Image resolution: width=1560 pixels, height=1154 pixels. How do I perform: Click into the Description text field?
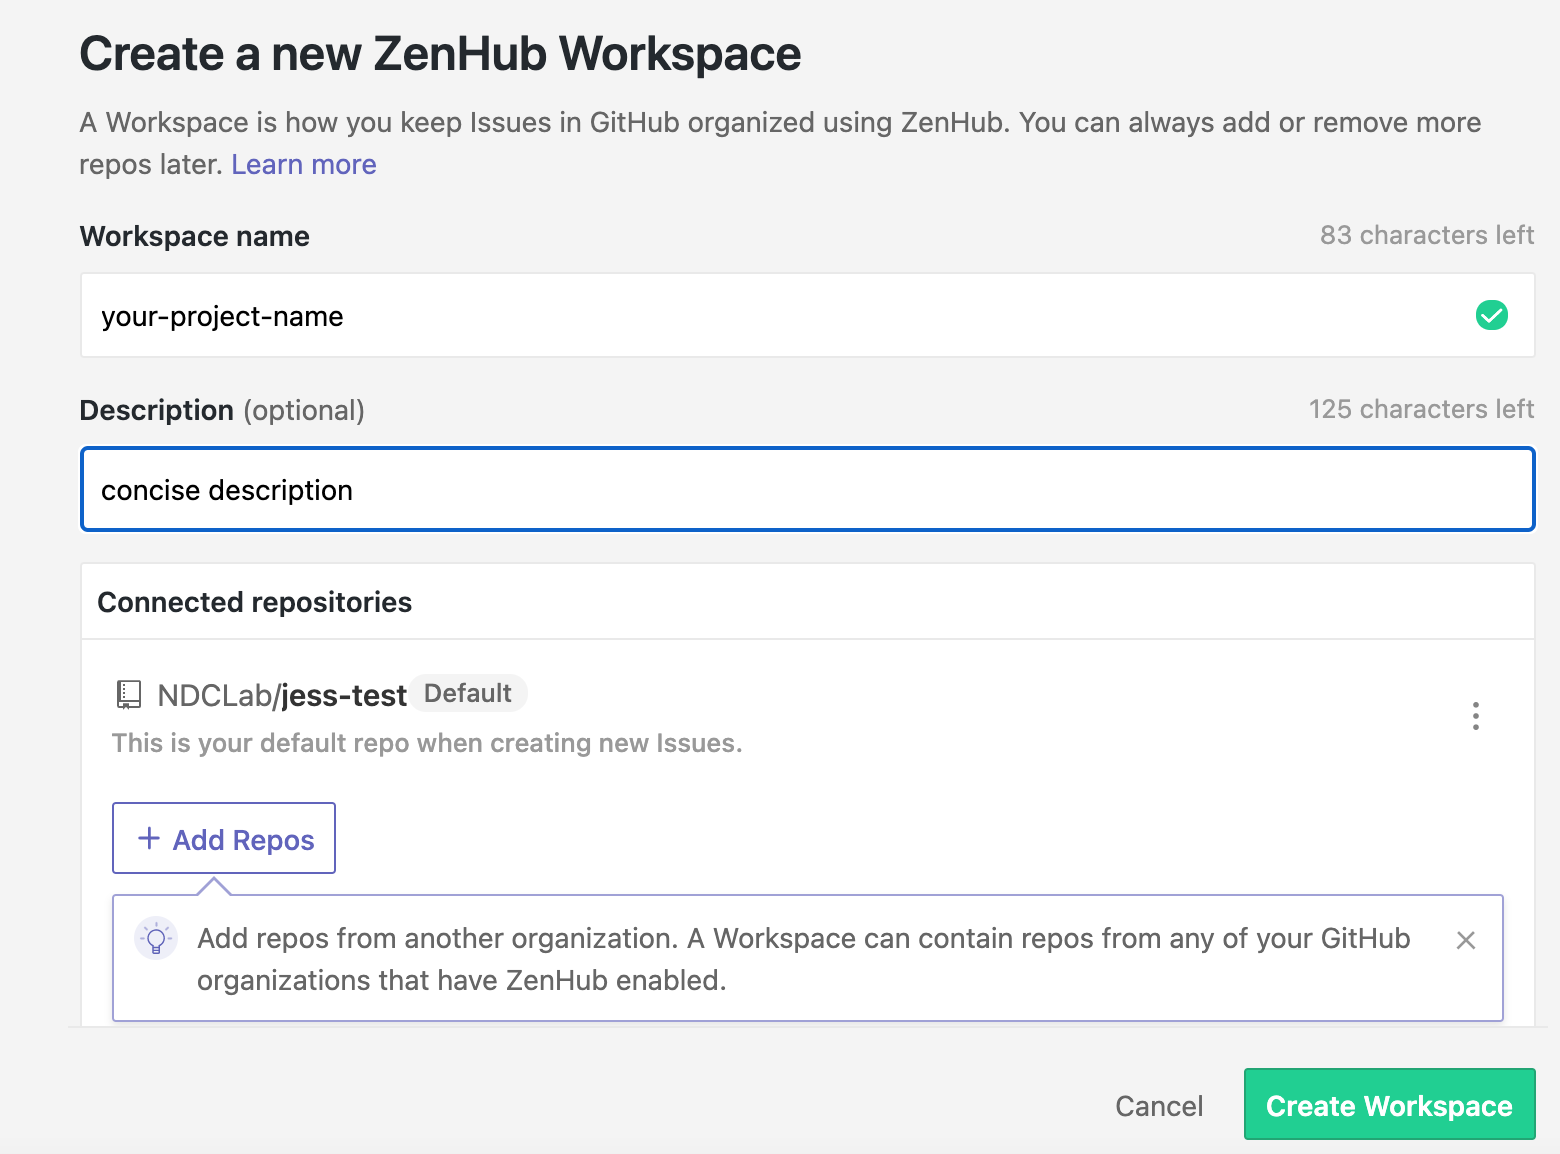(x=806, y=490)
